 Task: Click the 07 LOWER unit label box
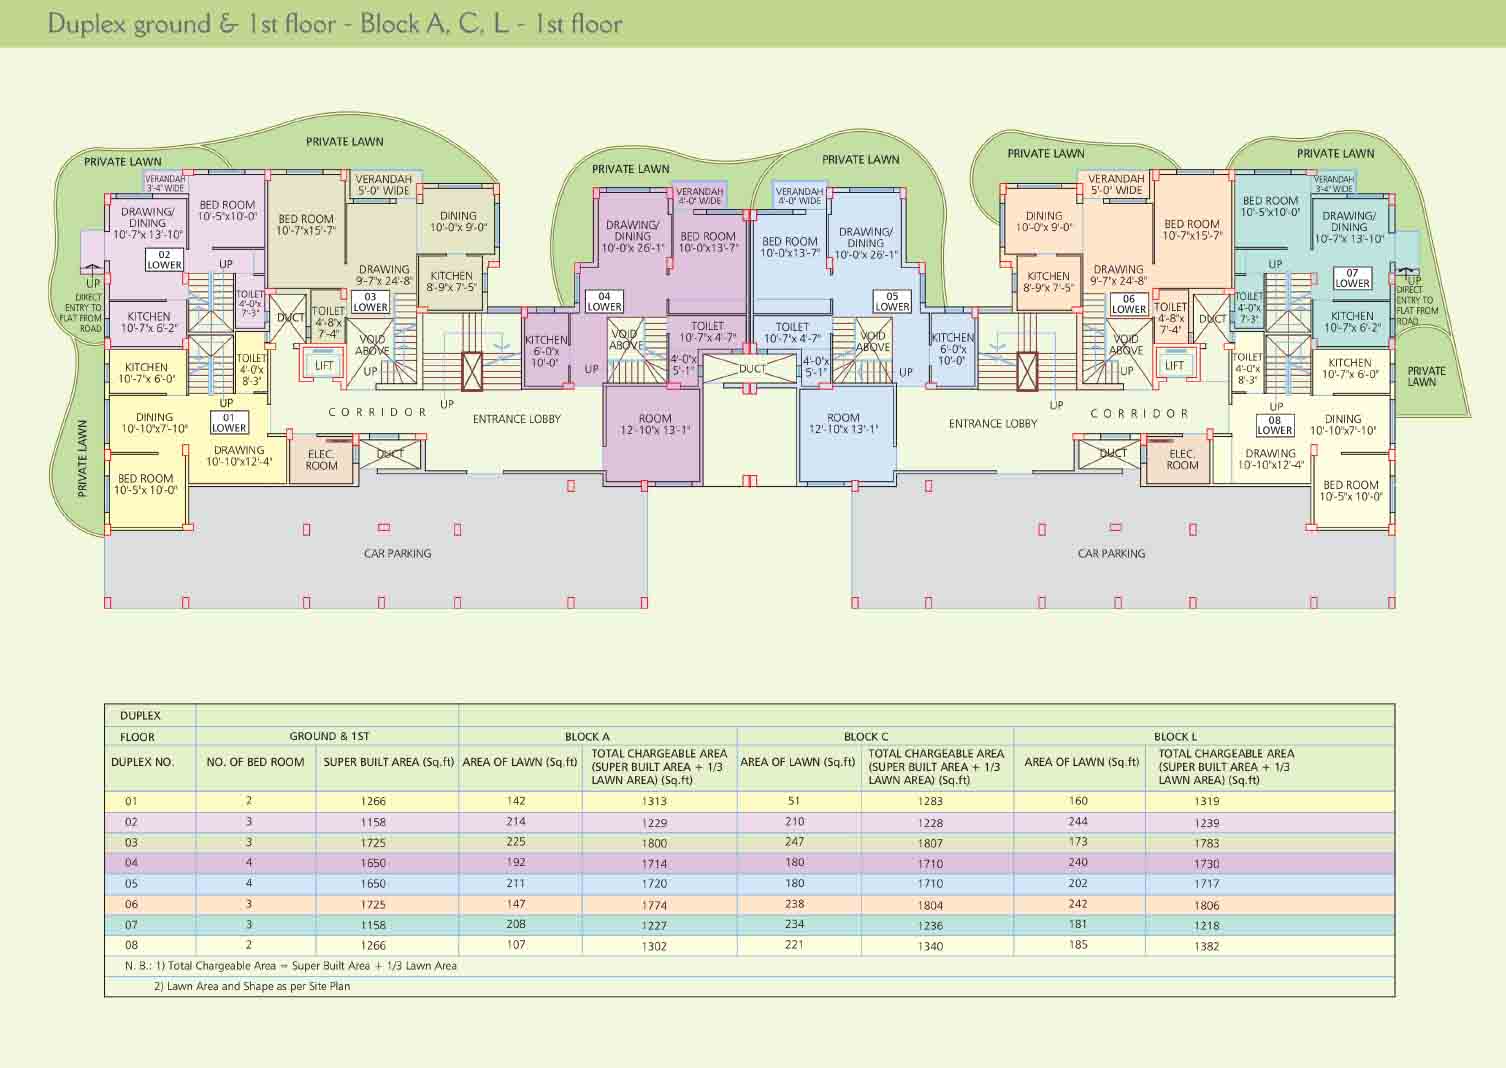click(1352, 278)
